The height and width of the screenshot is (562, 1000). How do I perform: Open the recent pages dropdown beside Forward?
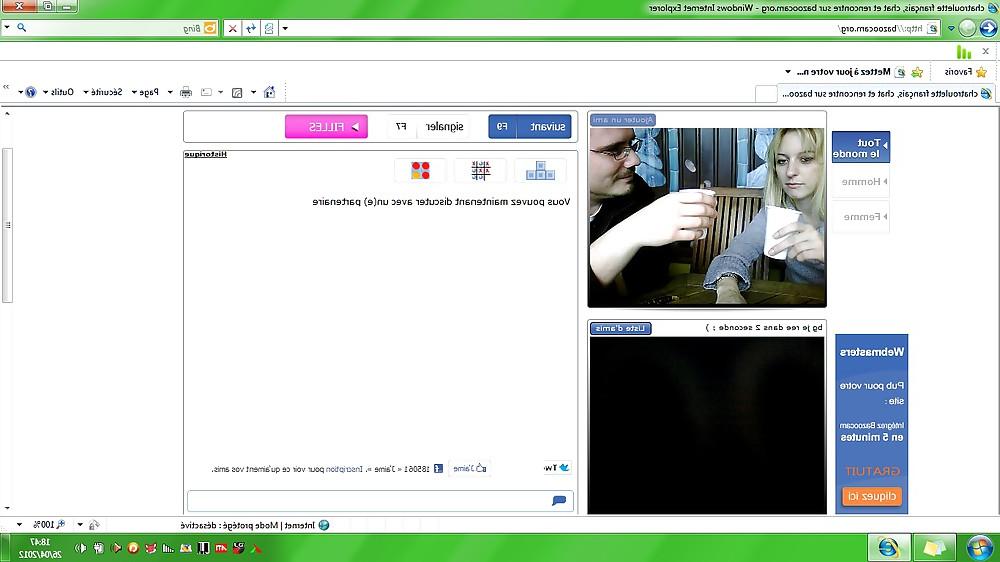point(951,29)
